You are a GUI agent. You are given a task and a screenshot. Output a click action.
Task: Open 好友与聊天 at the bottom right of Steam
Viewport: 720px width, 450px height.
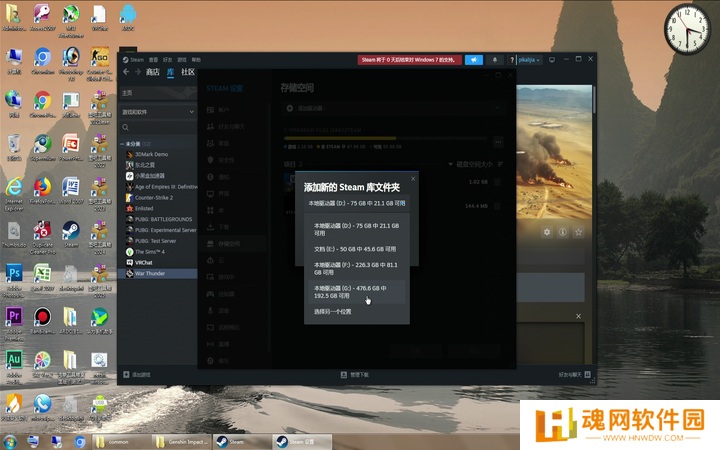574,375
